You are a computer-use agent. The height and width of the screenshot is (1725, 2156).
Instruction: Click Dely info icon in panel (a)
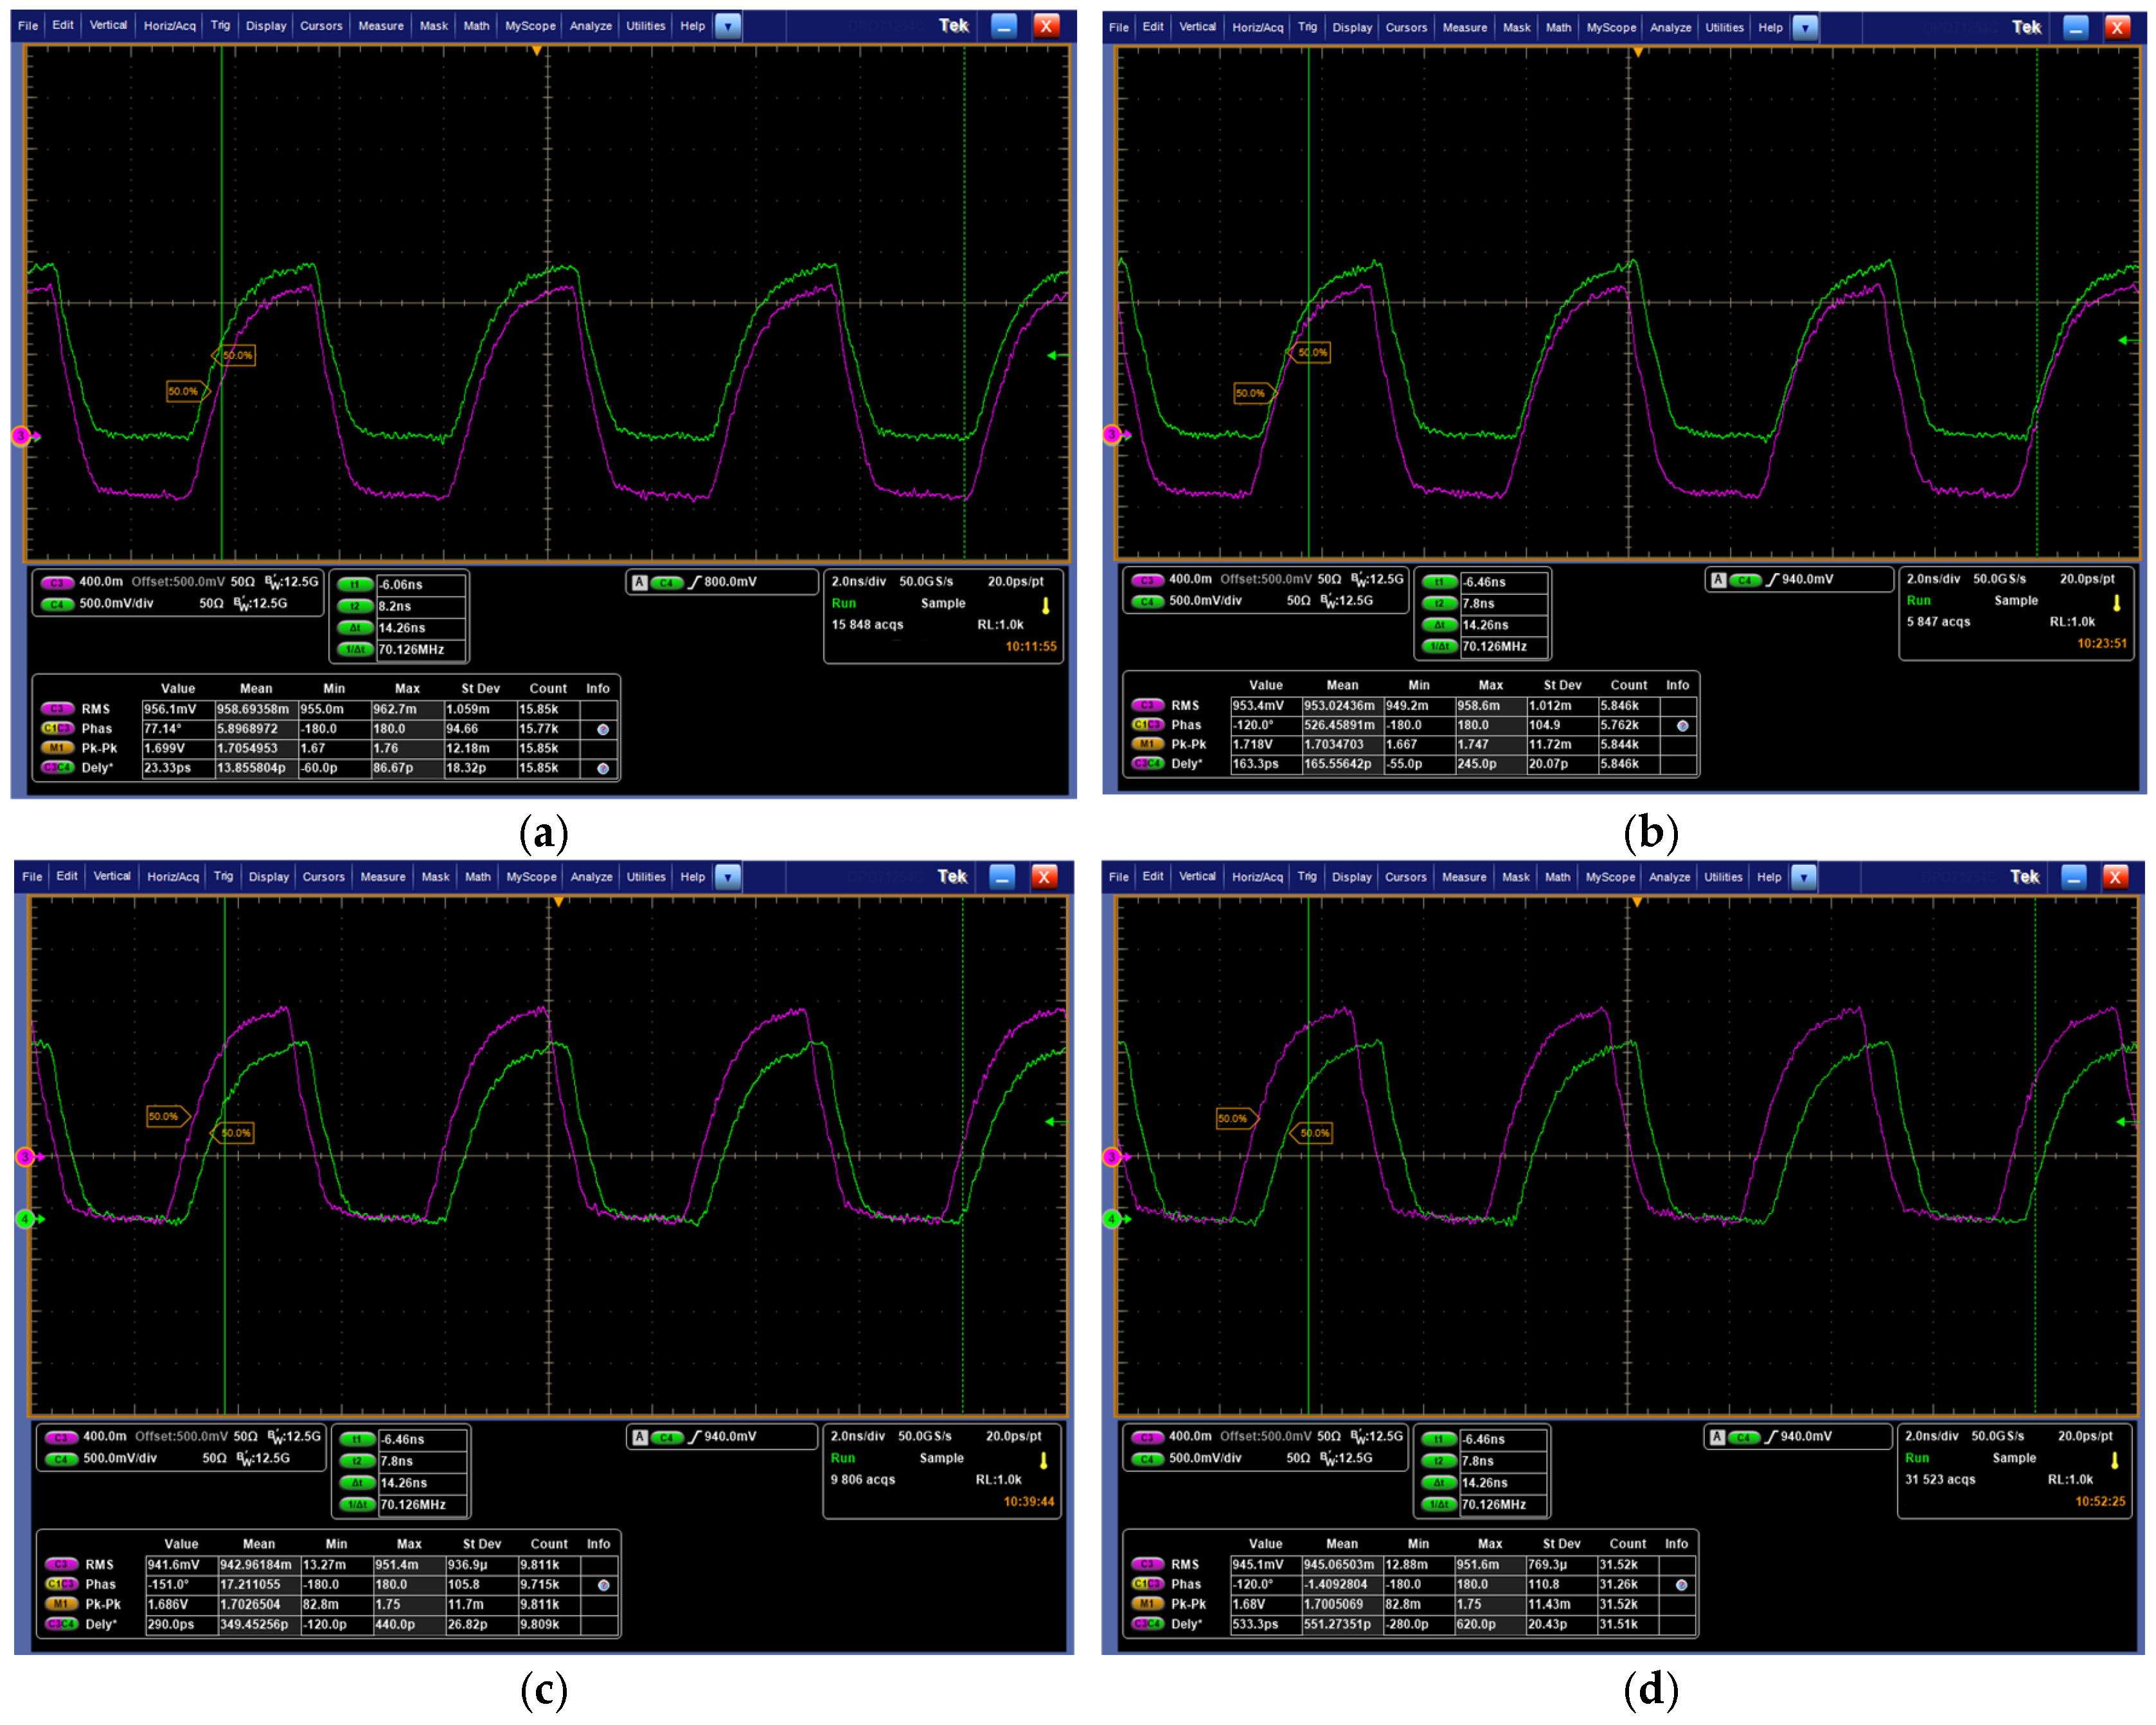[x=602, y=768]
